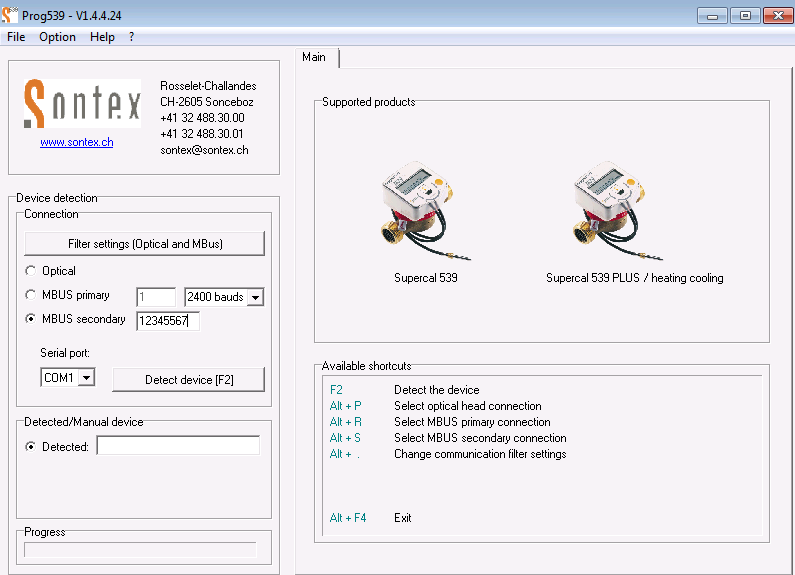Expand the 2400 bauds dropdown
Image resolution: width=795 pixels, height=575 pixels.
pyautogui.click(x=255, y=297)
